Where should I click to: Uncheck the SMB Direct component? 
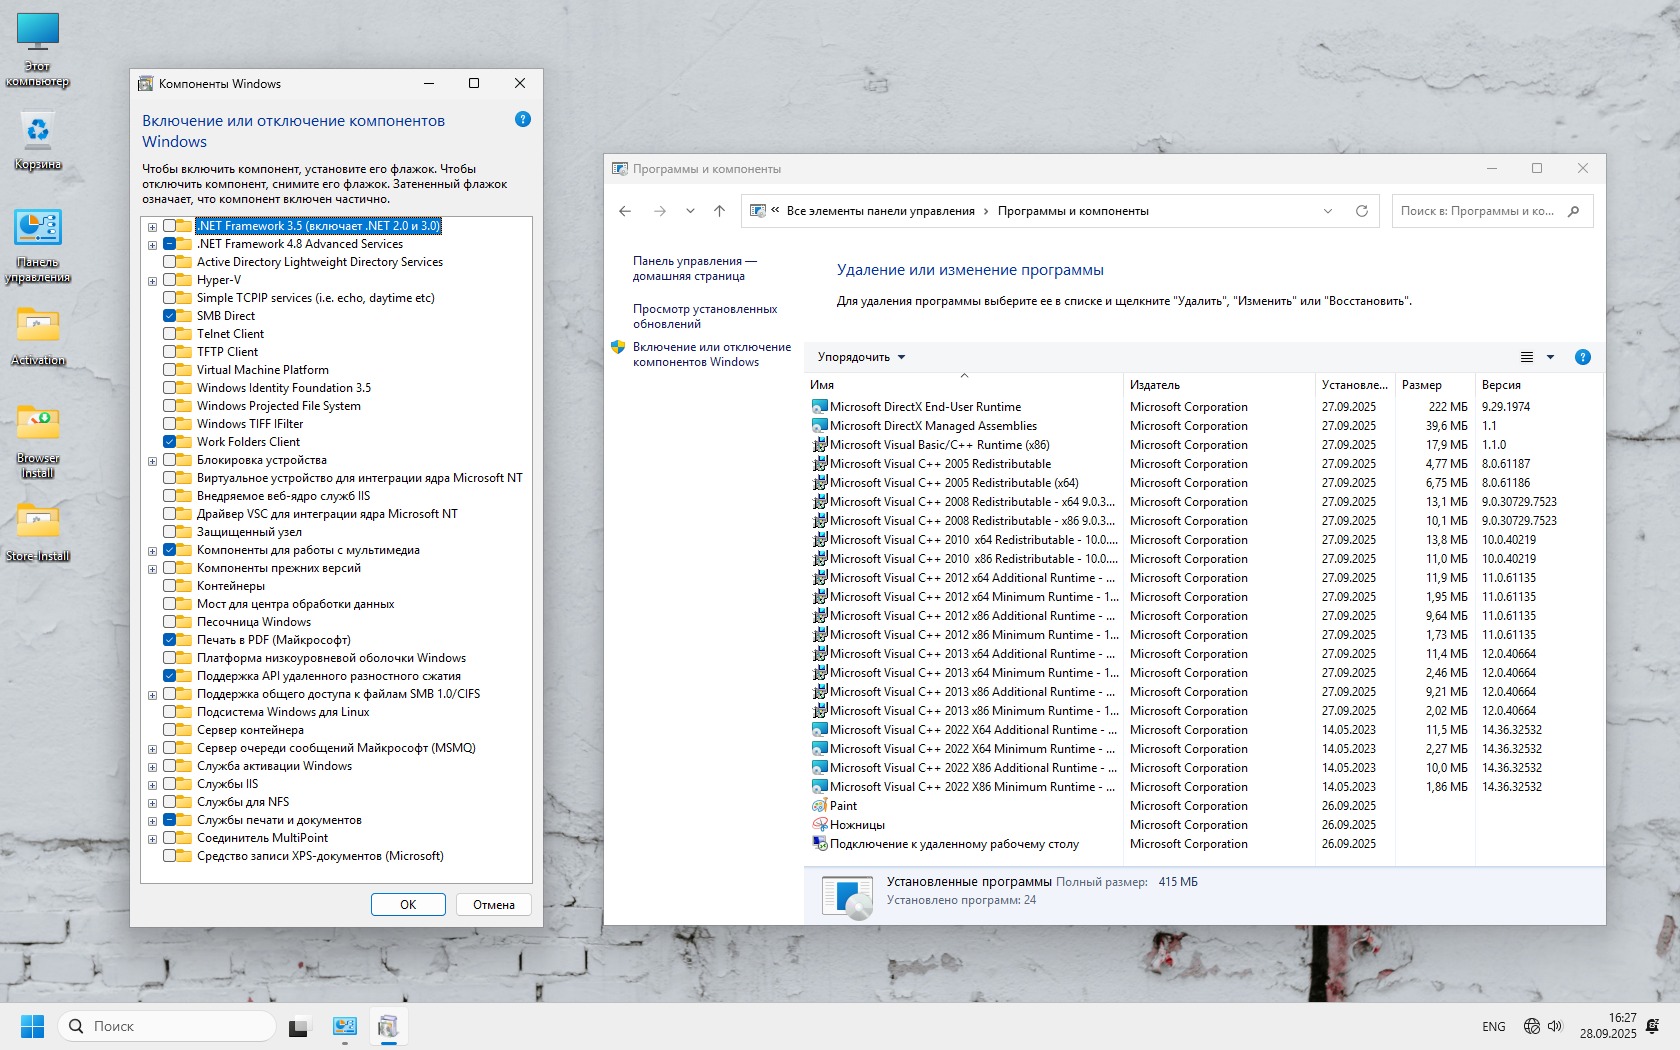[169, 316]
